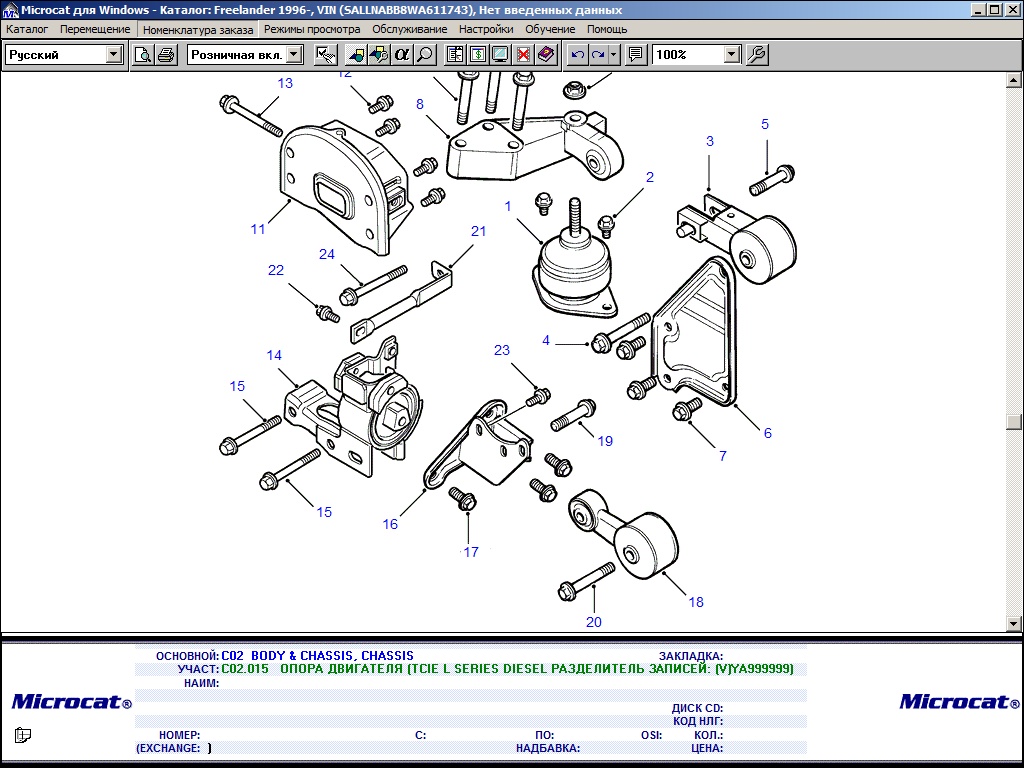This screenshot has height=768, width=1024.
Task: Click the redo arrow icon
Action: click(x=598, y=54)
